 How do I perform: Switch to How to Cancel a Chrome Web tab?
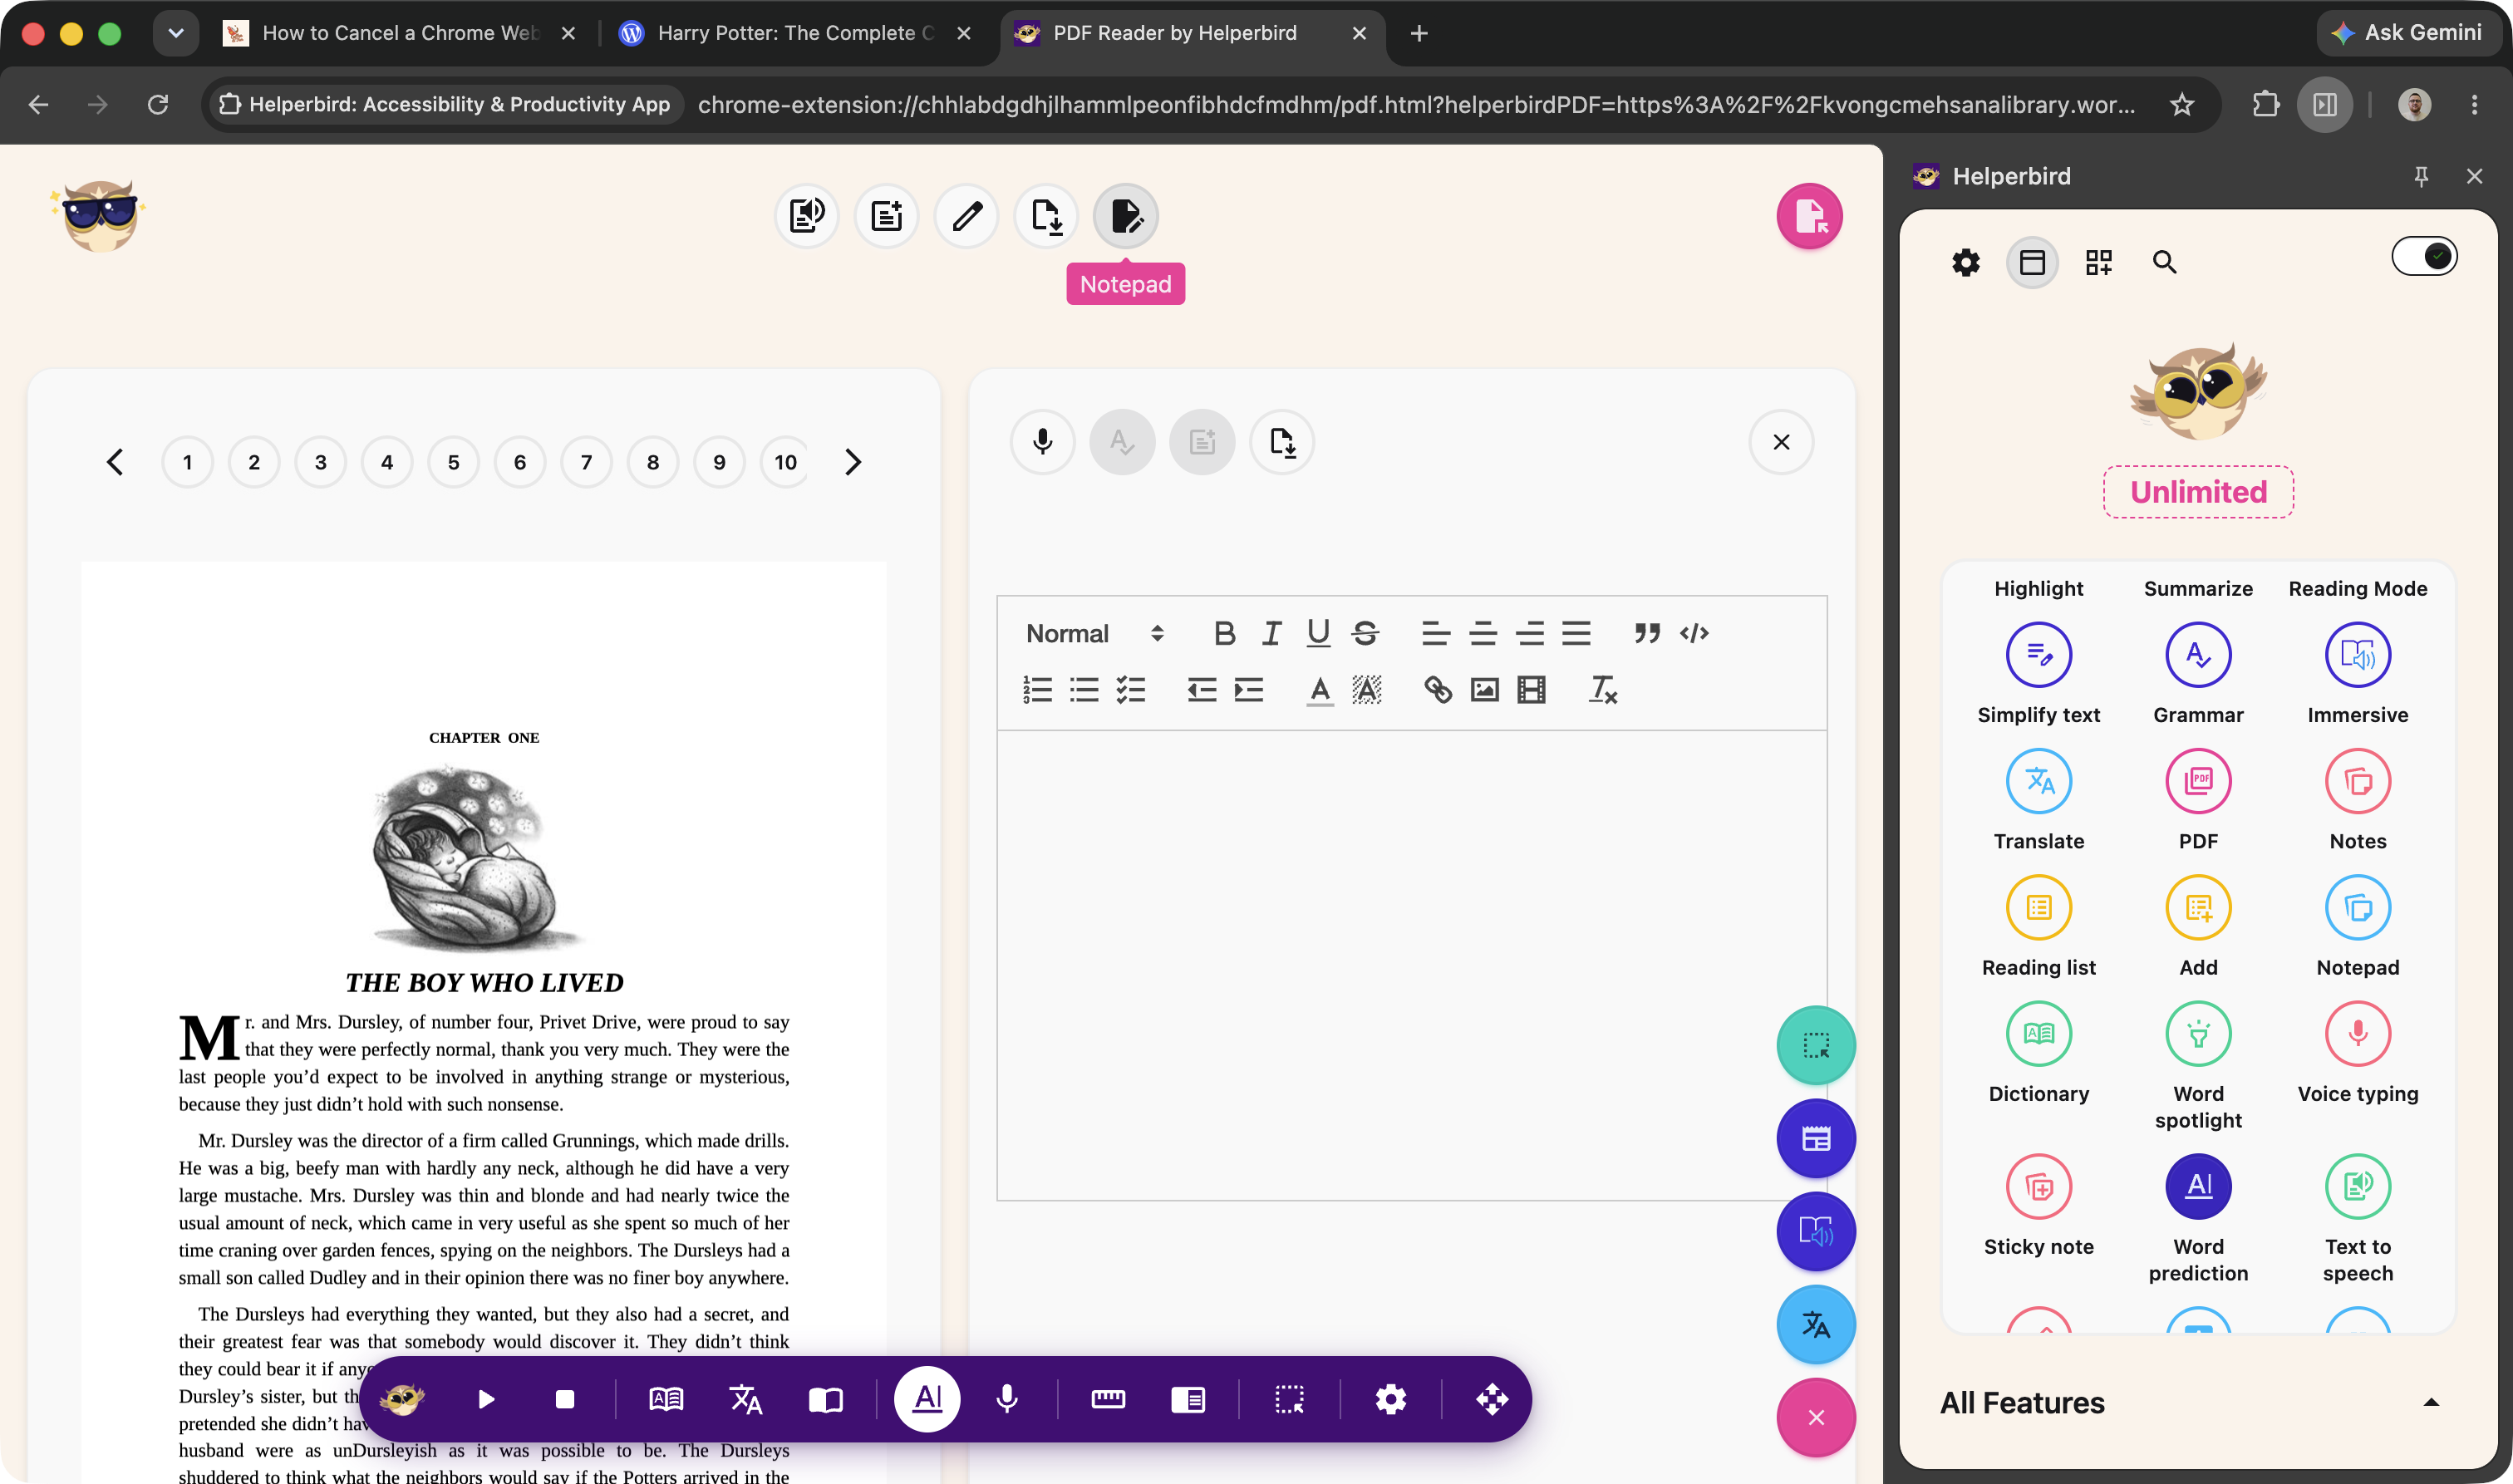pos(400,33)
